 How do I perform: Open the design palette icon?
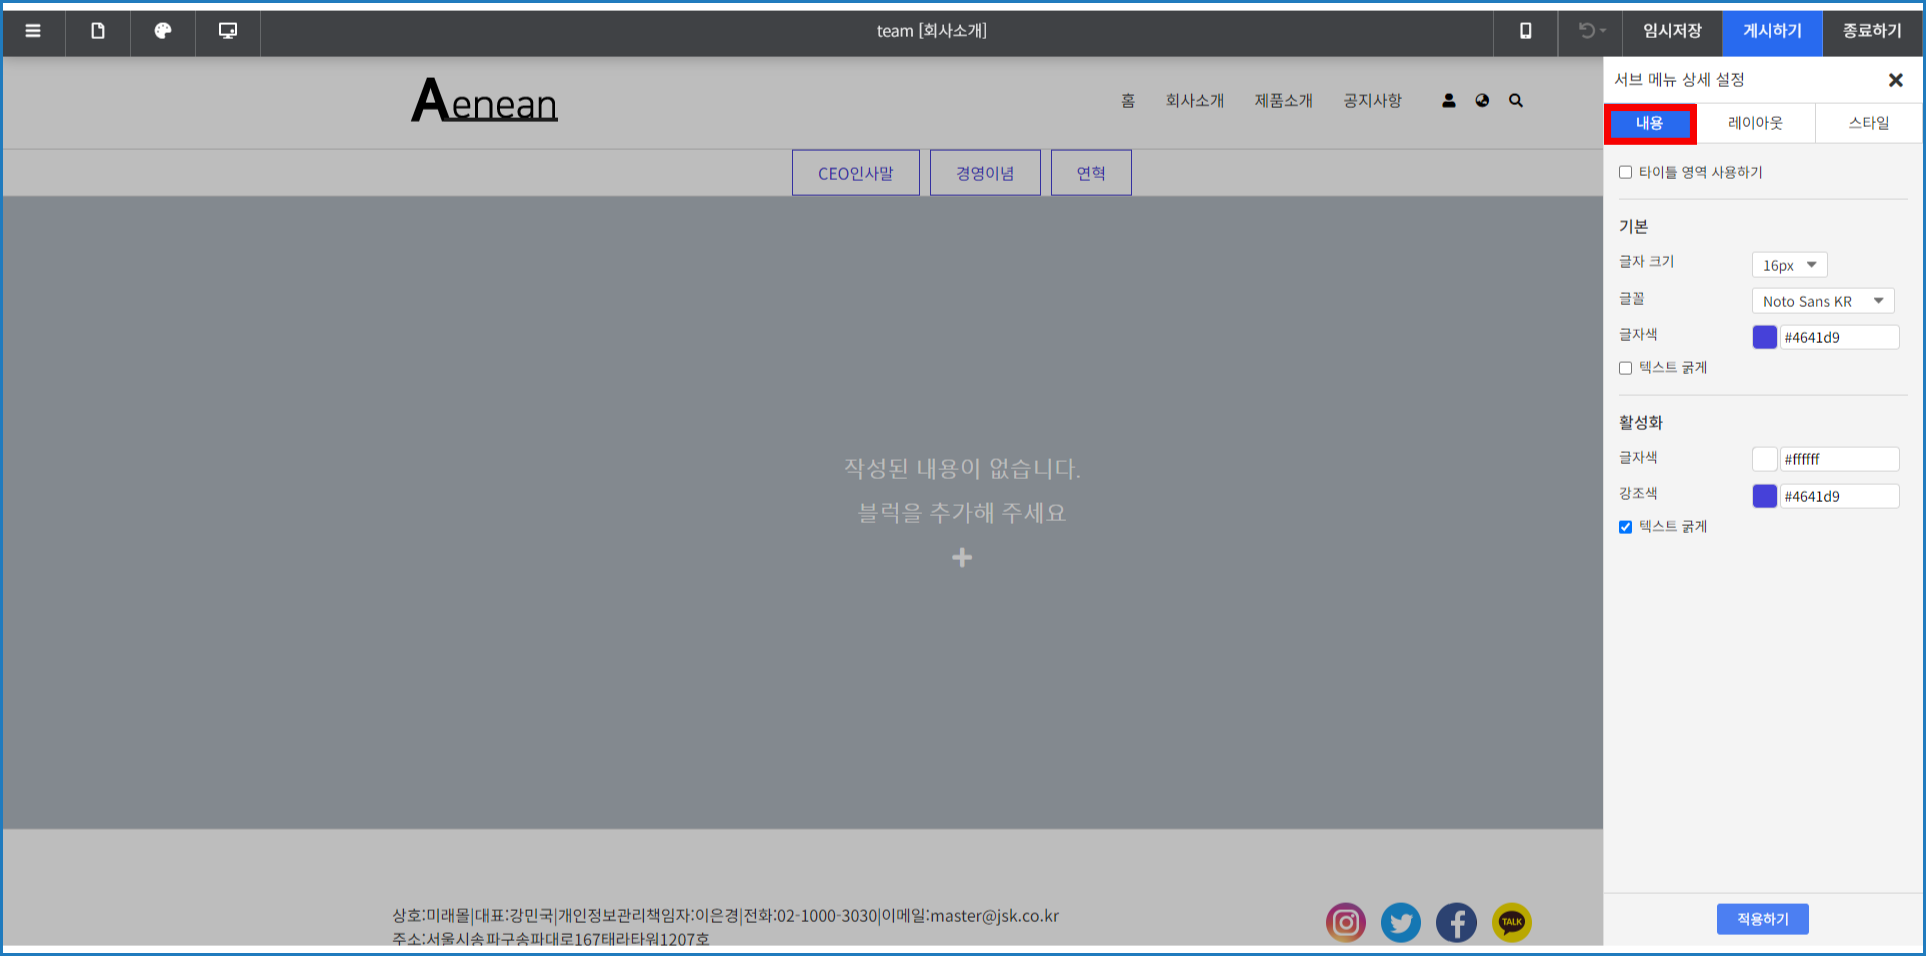[x=163, y=31]
